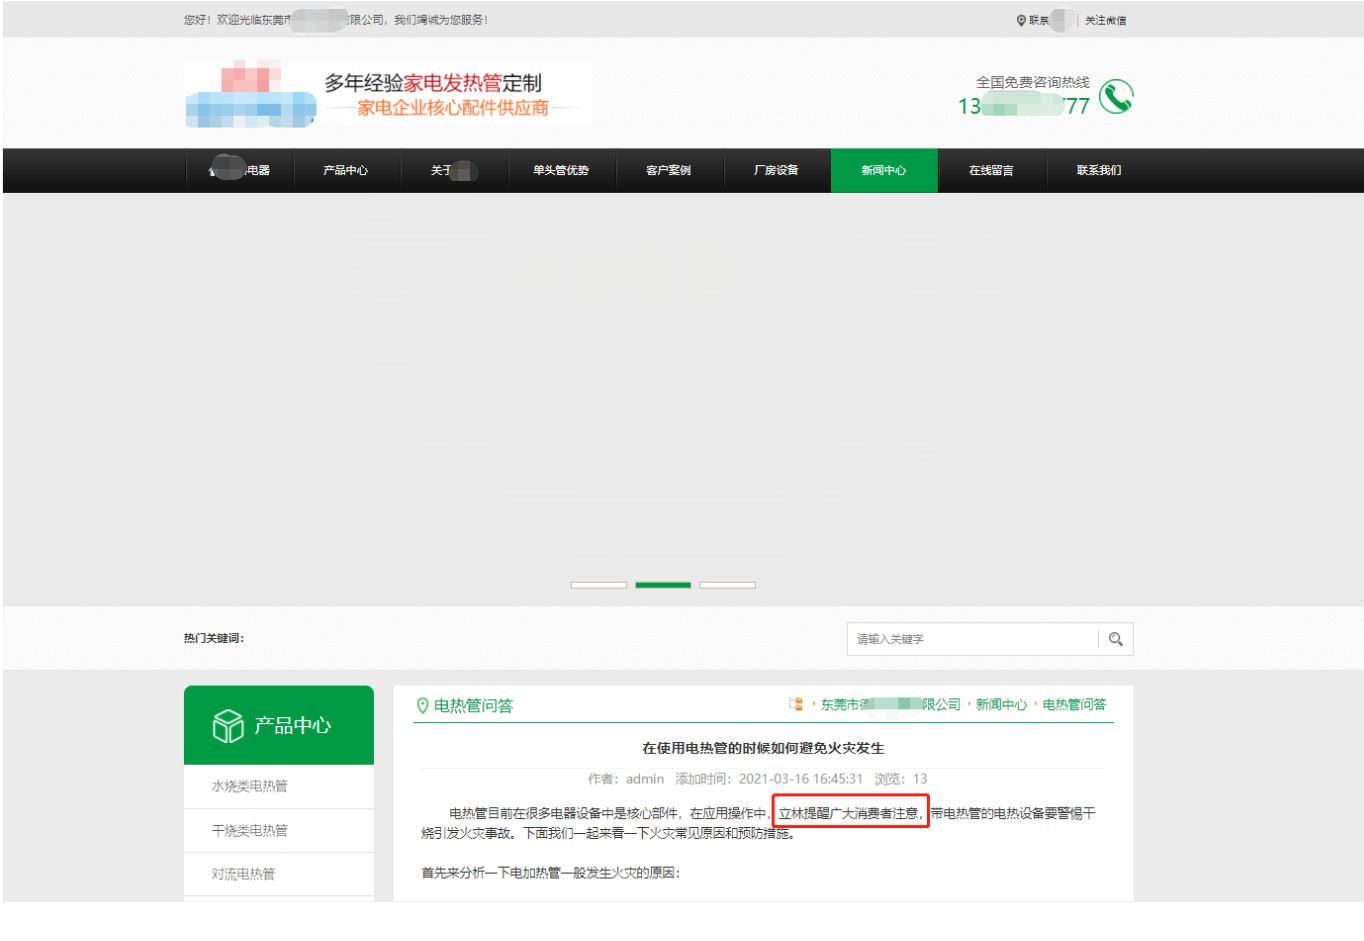
Task: Select 对流电热管 in sidebar
Action: tap(243, 874)
